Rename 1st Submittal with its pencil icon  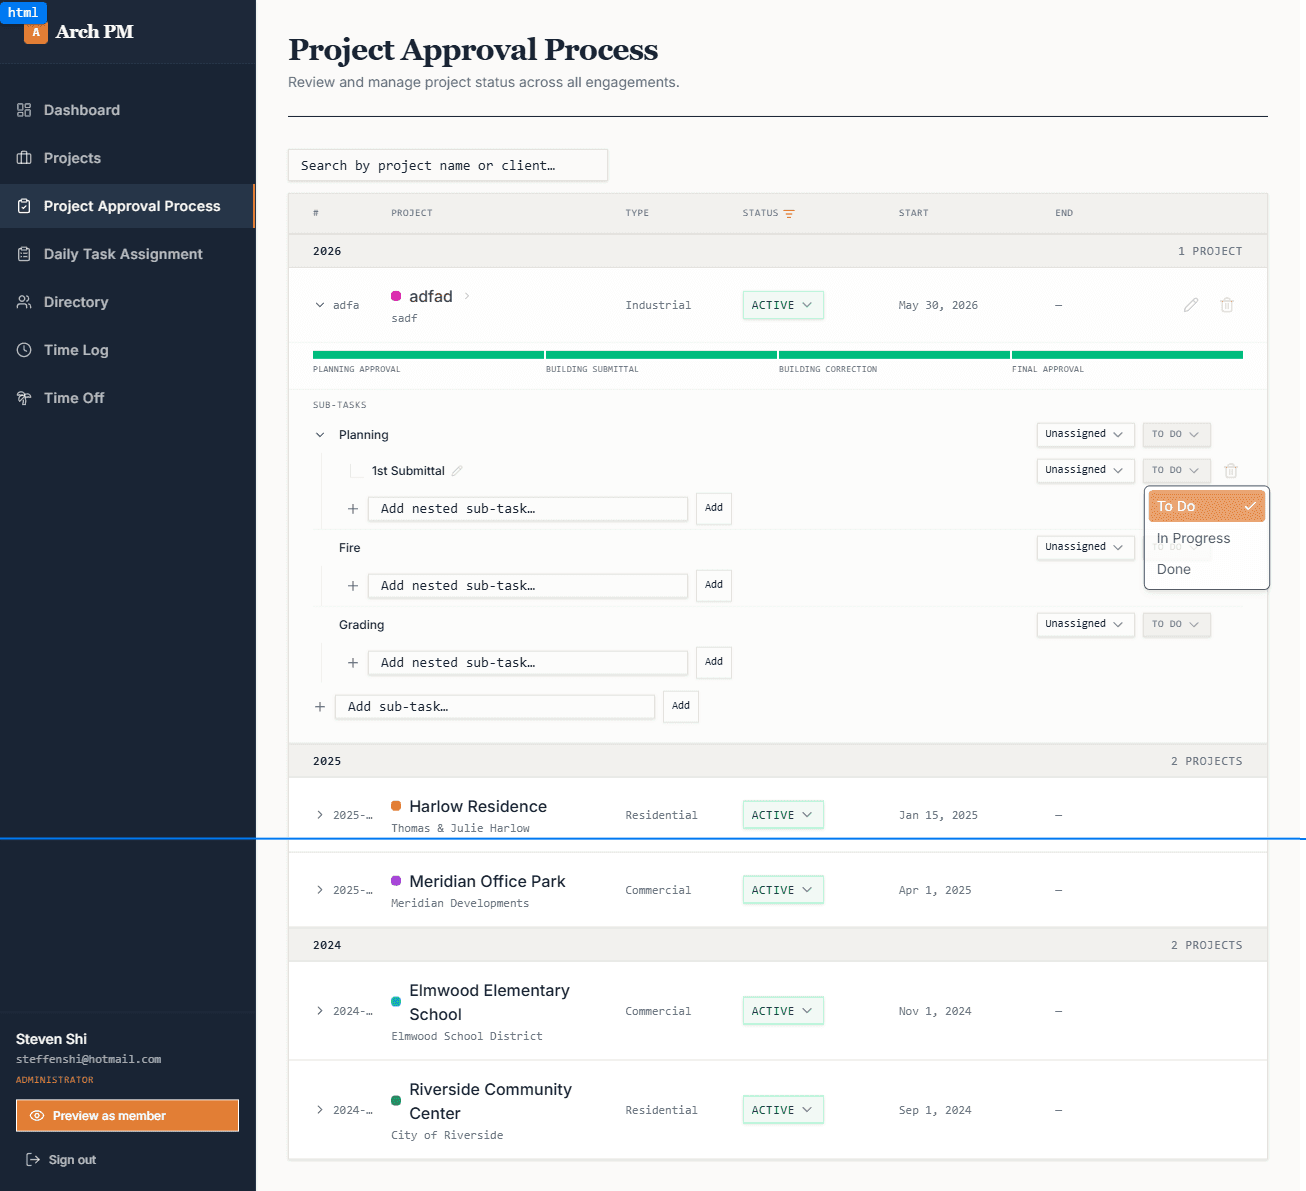(457, 471)
